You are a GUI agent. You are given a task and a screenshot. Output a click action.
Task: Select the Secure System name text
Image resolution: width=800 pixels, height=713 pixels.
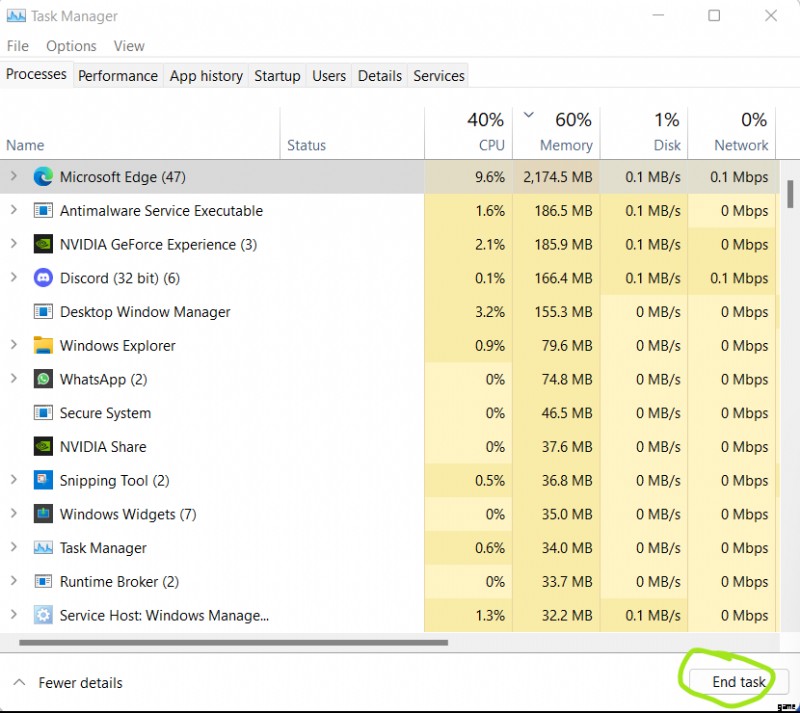click(x=105, y=412)
